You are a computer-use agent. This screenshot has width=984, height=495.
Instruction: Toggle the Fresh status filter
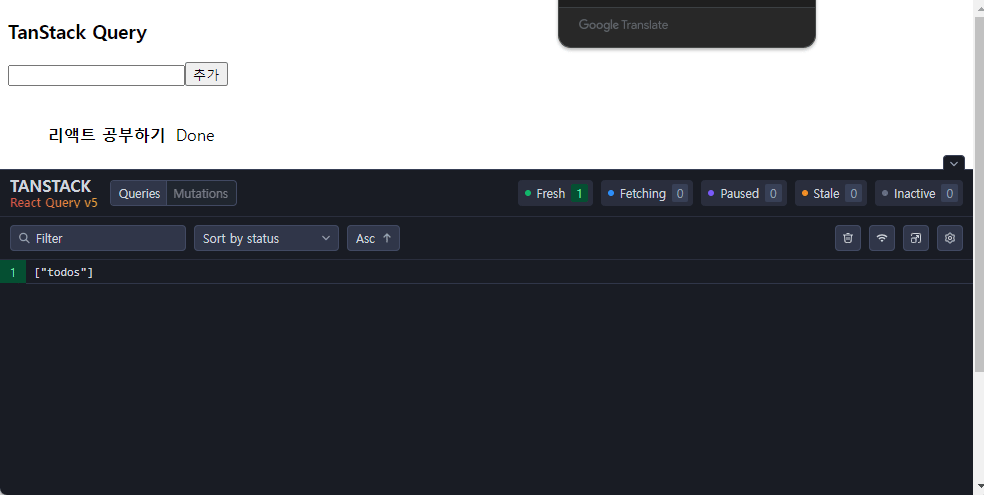(x=555, y=193)
